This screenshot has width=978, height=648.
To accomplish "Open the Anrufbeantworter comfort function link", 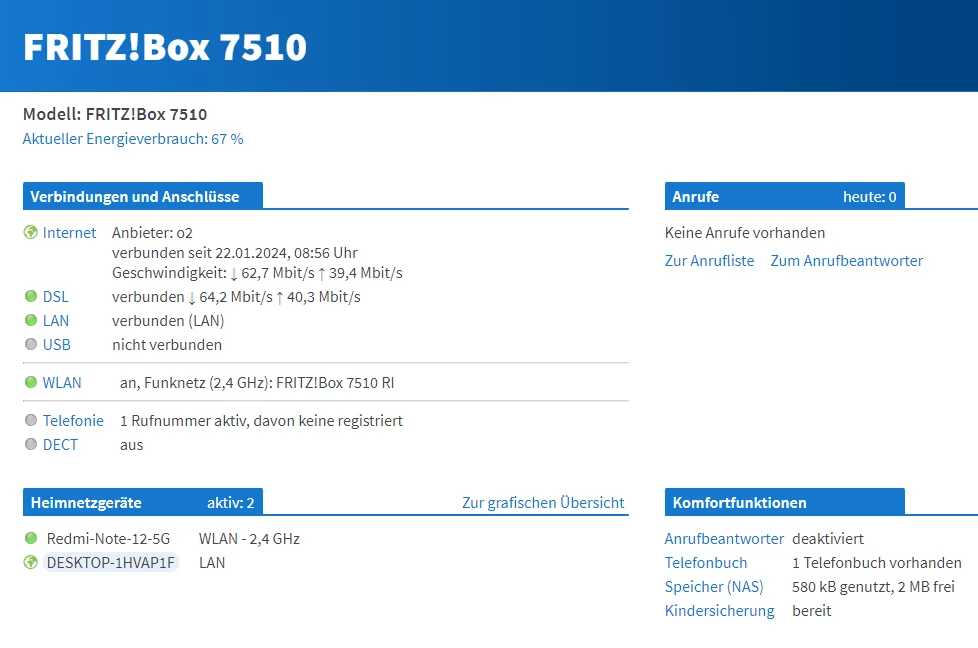I will tap(724, 539).
